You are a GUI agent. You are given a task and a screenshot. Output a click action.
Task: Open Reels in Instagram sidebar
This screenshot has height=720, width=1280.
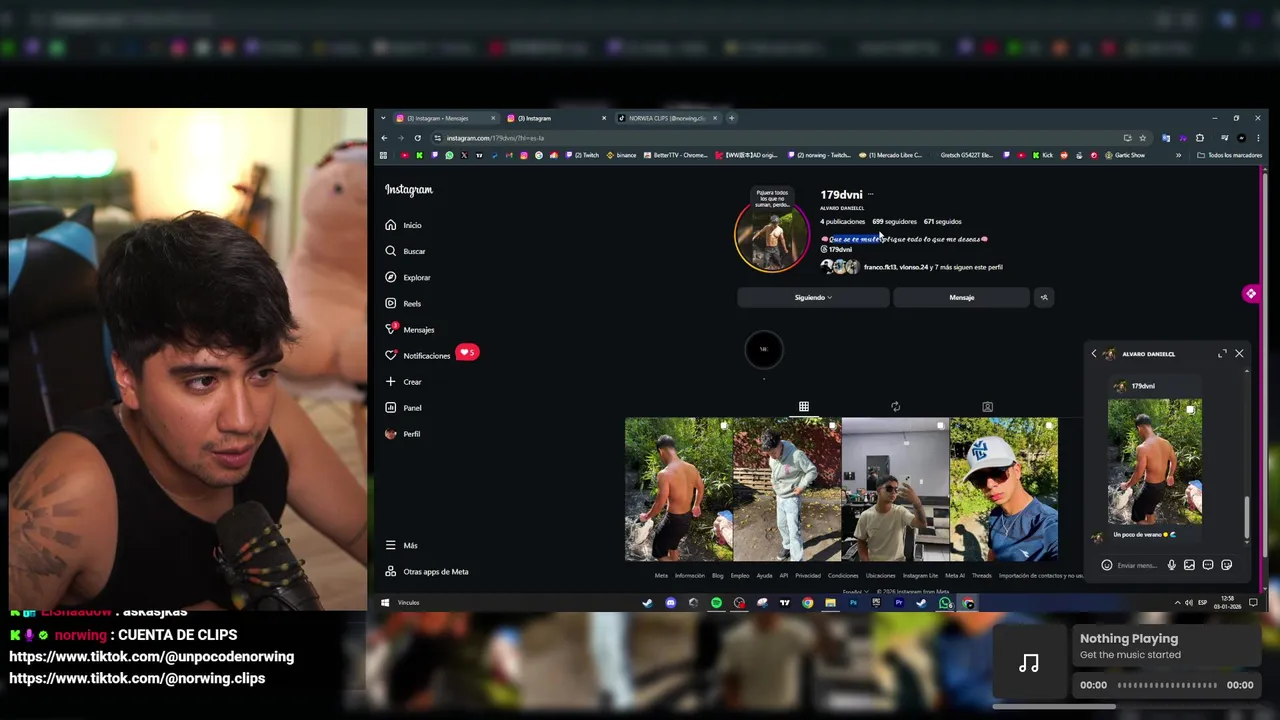click(x=404, y=303)
